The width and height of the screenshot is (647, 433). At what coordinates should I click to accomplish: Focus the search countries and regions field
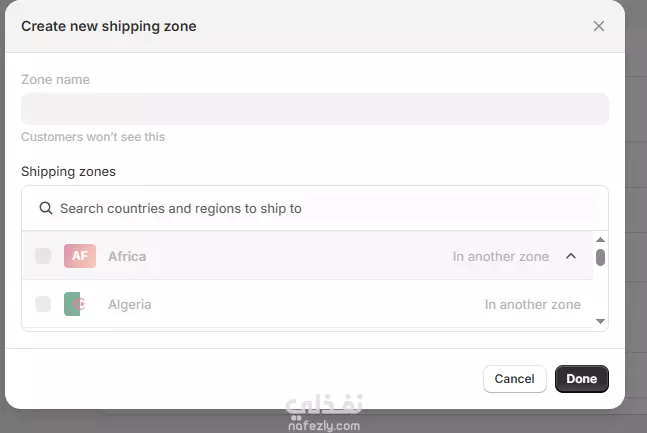coord(320,209)
